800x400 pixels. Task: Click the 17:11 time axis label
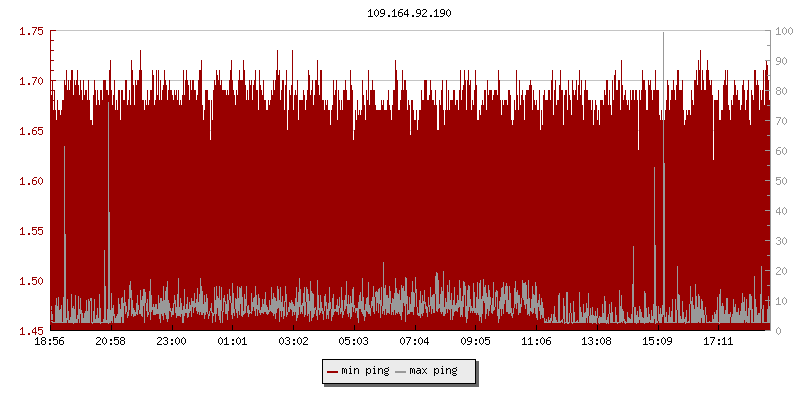tap(718, 342)
